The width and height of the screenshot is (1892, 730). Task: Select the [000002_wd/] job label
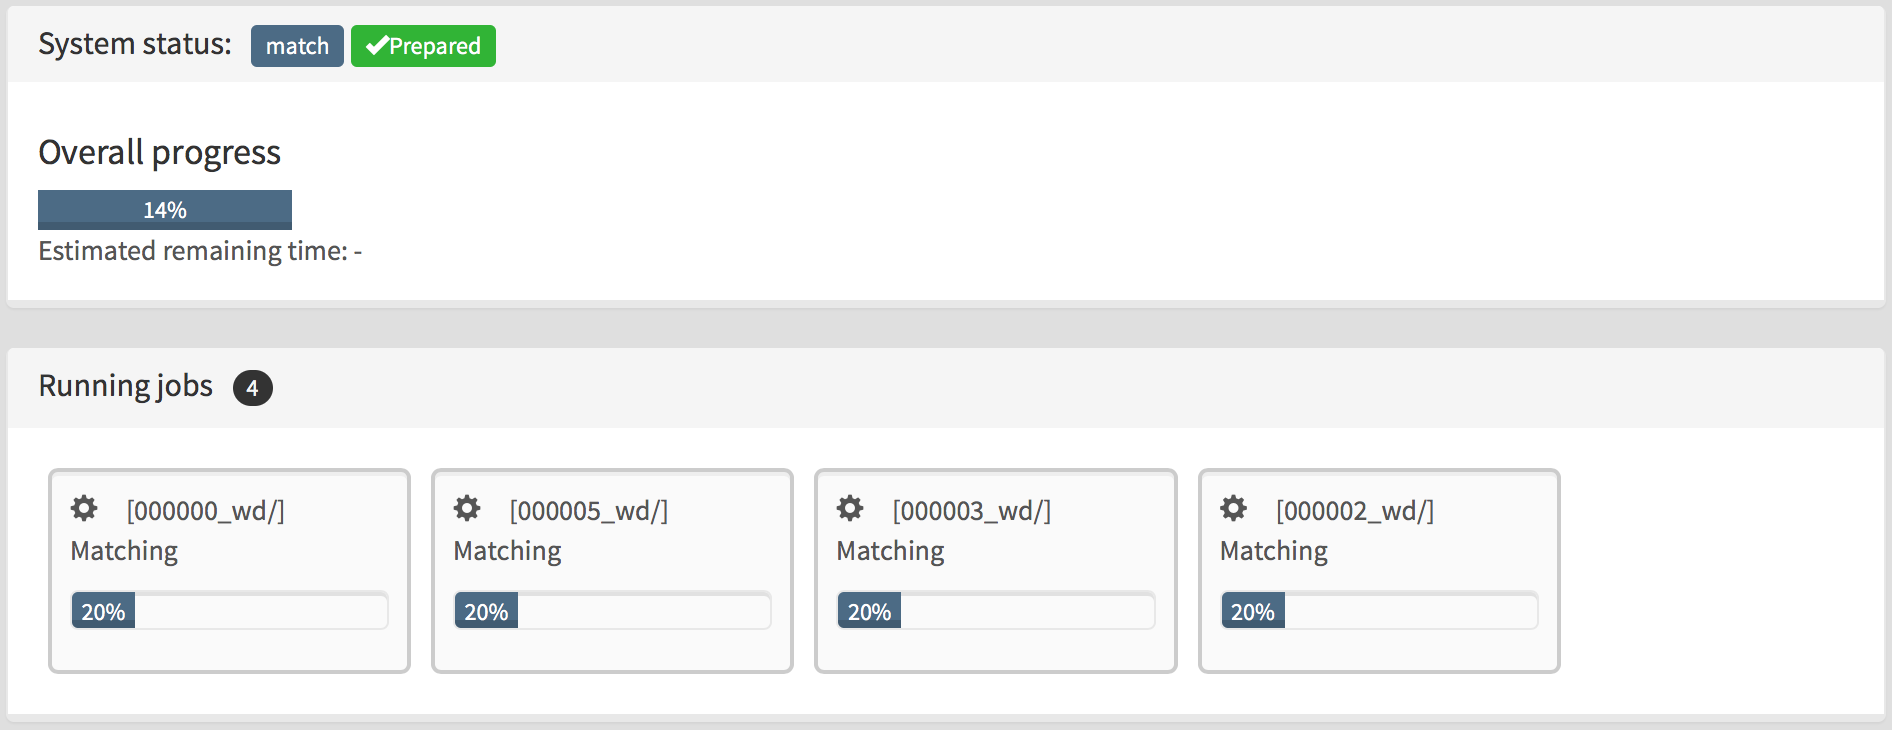(1355, 511)
